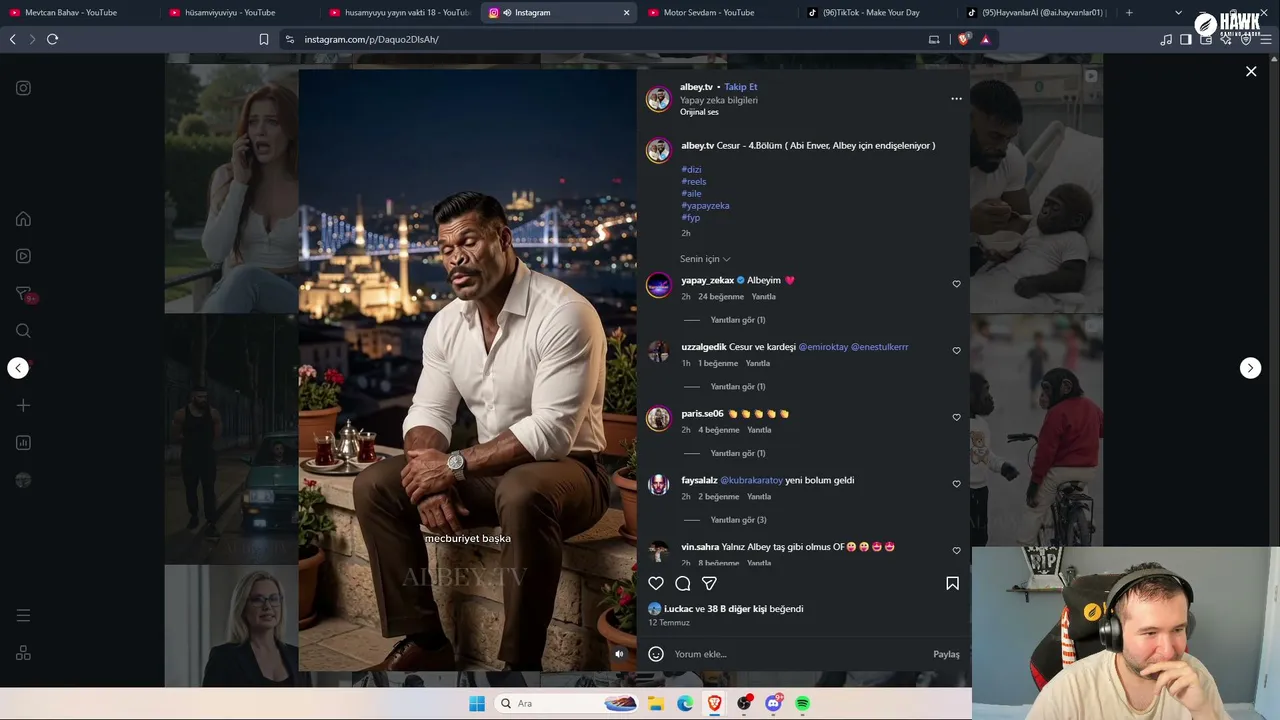Open the hamburger More menu in the sidebar

pyautogui.click(x=23, y=615)
